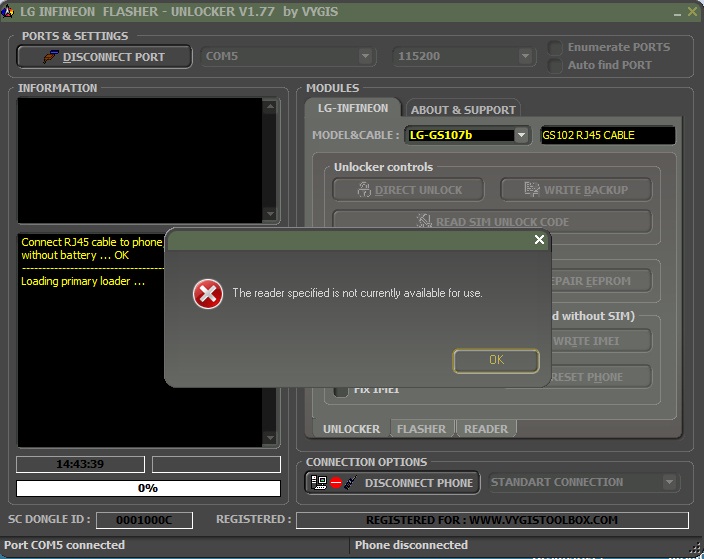Screen dimensions: 704x559
Task: Open the STANDART CONNECTION dropdown
Action: click(x=669, y=482)
